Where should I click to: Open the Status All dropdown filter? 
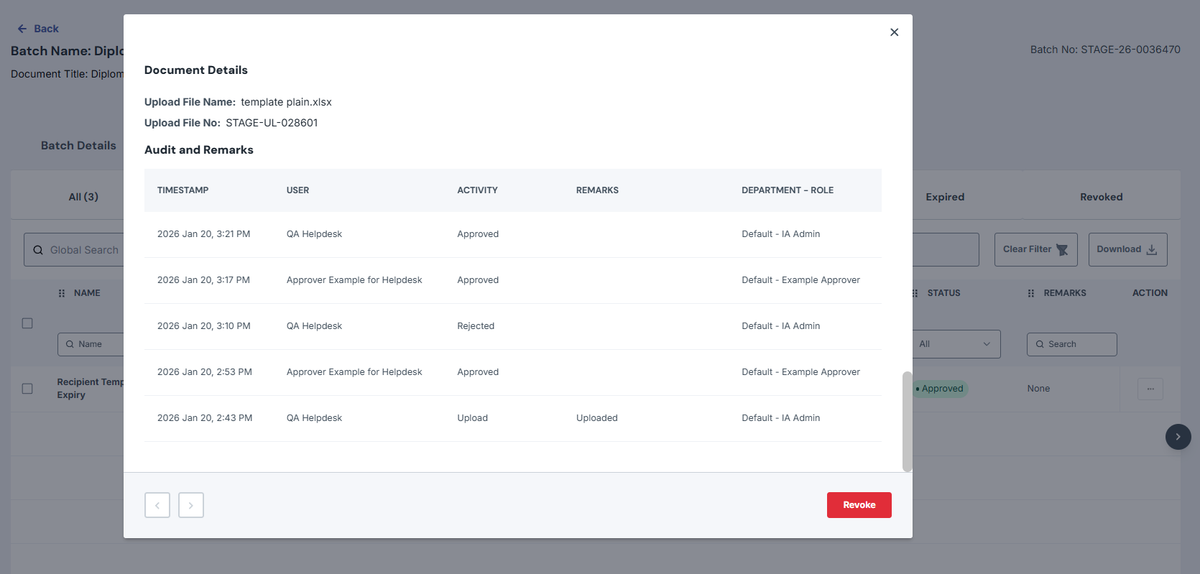click(x=956, y=344)
